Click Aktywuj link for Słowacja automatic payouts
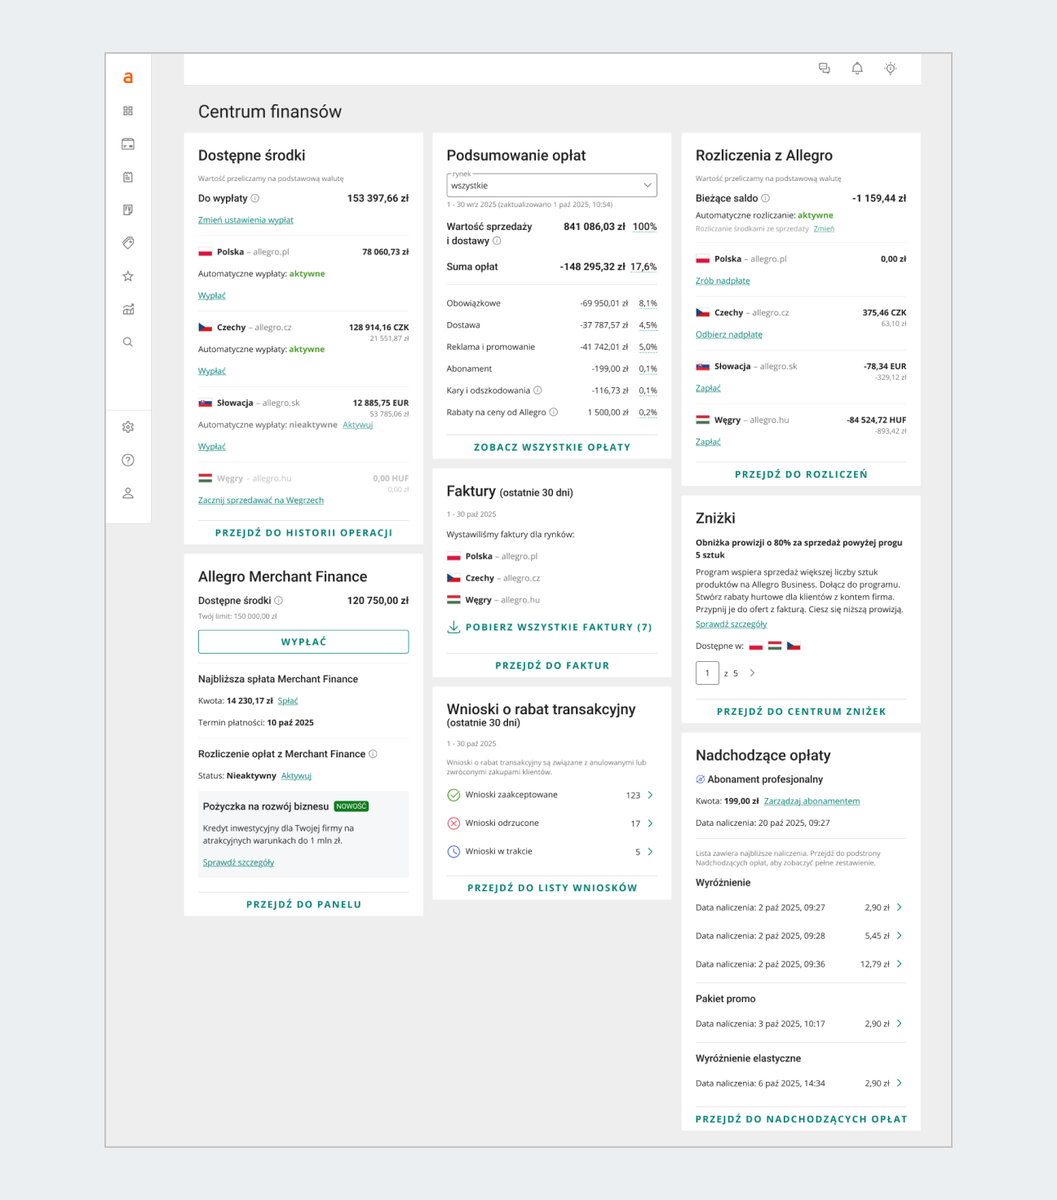 pyautogui.click(x=358, y=425)
